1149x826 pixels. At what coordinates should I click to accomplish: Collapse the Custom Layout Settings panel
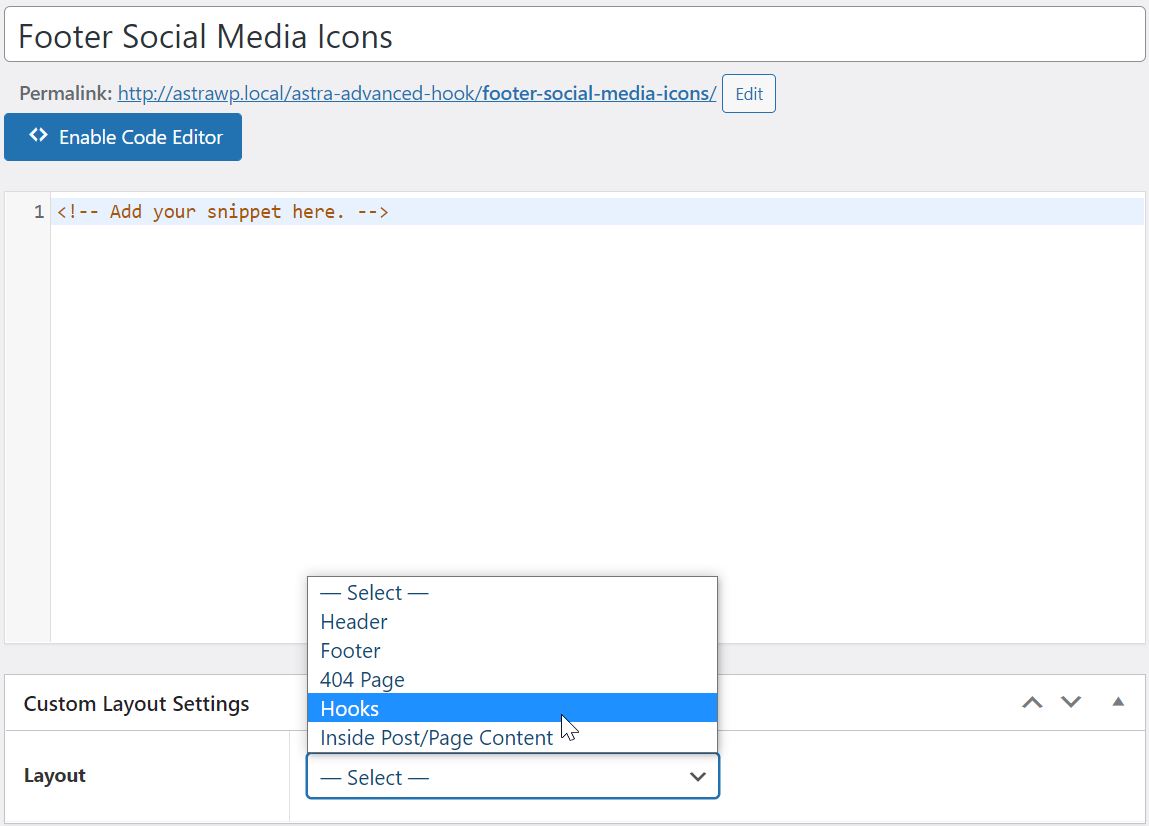(1118, 703)
